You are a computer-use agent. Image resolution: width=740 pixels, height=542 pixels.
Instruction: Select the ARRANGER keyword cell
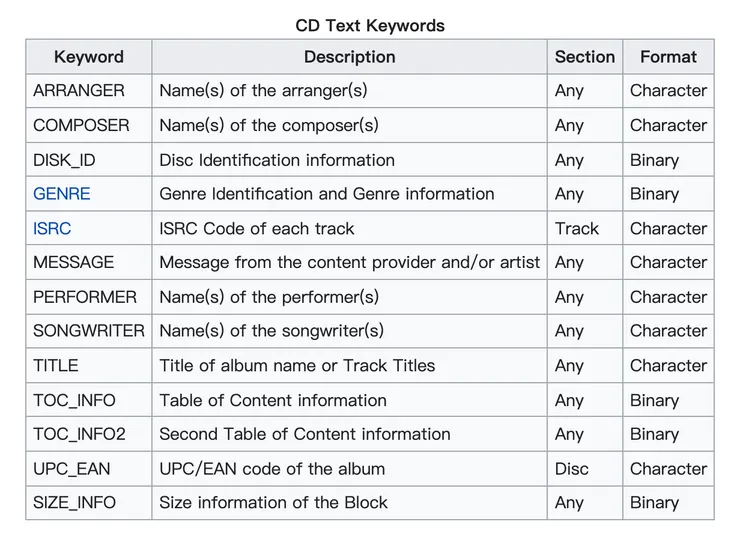[79, 91]
